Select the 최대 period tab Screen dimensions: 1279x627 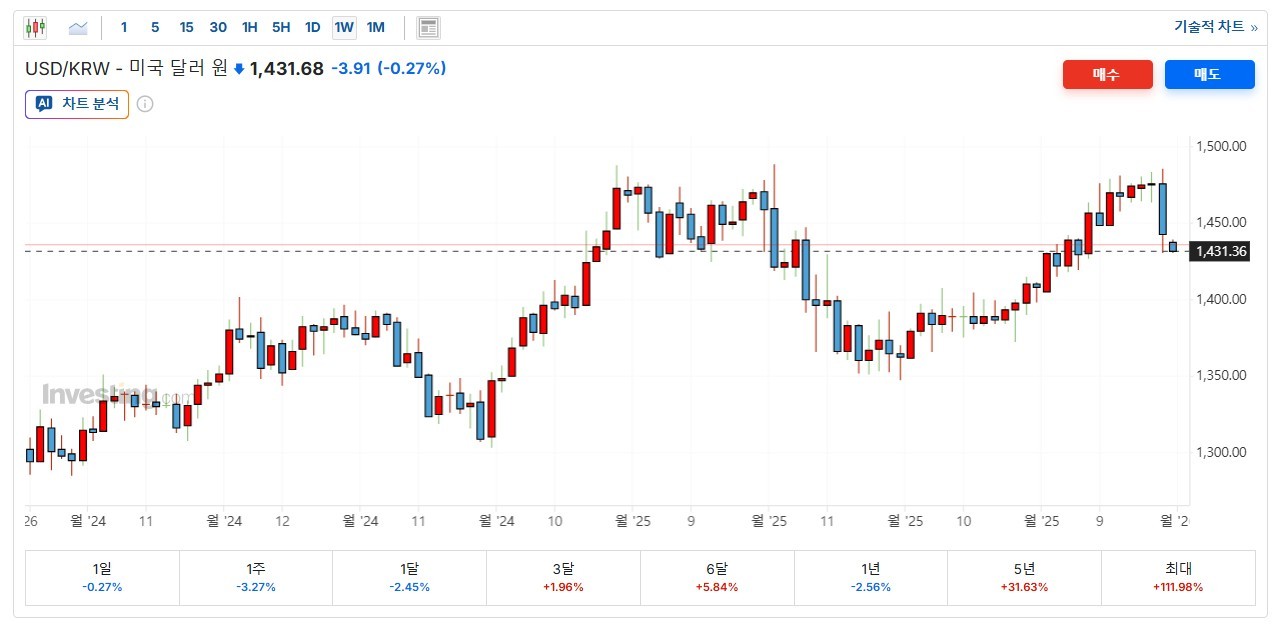click(x=1178, y=578)
